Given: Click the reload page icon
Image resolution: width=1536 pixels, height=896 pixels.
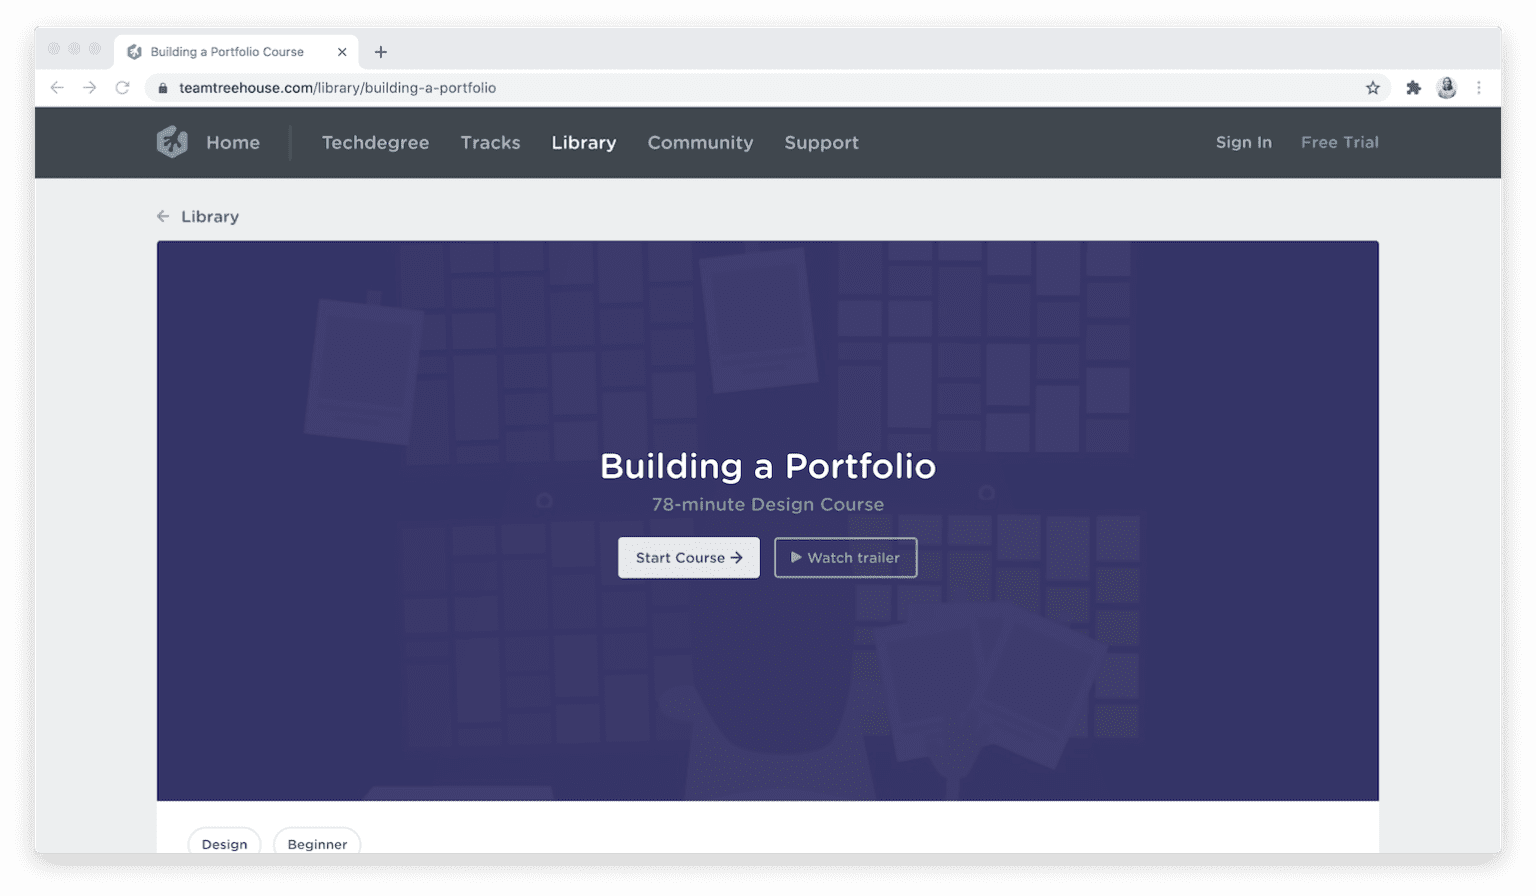Looking at the screenshot, I should (x=122, y=88).
